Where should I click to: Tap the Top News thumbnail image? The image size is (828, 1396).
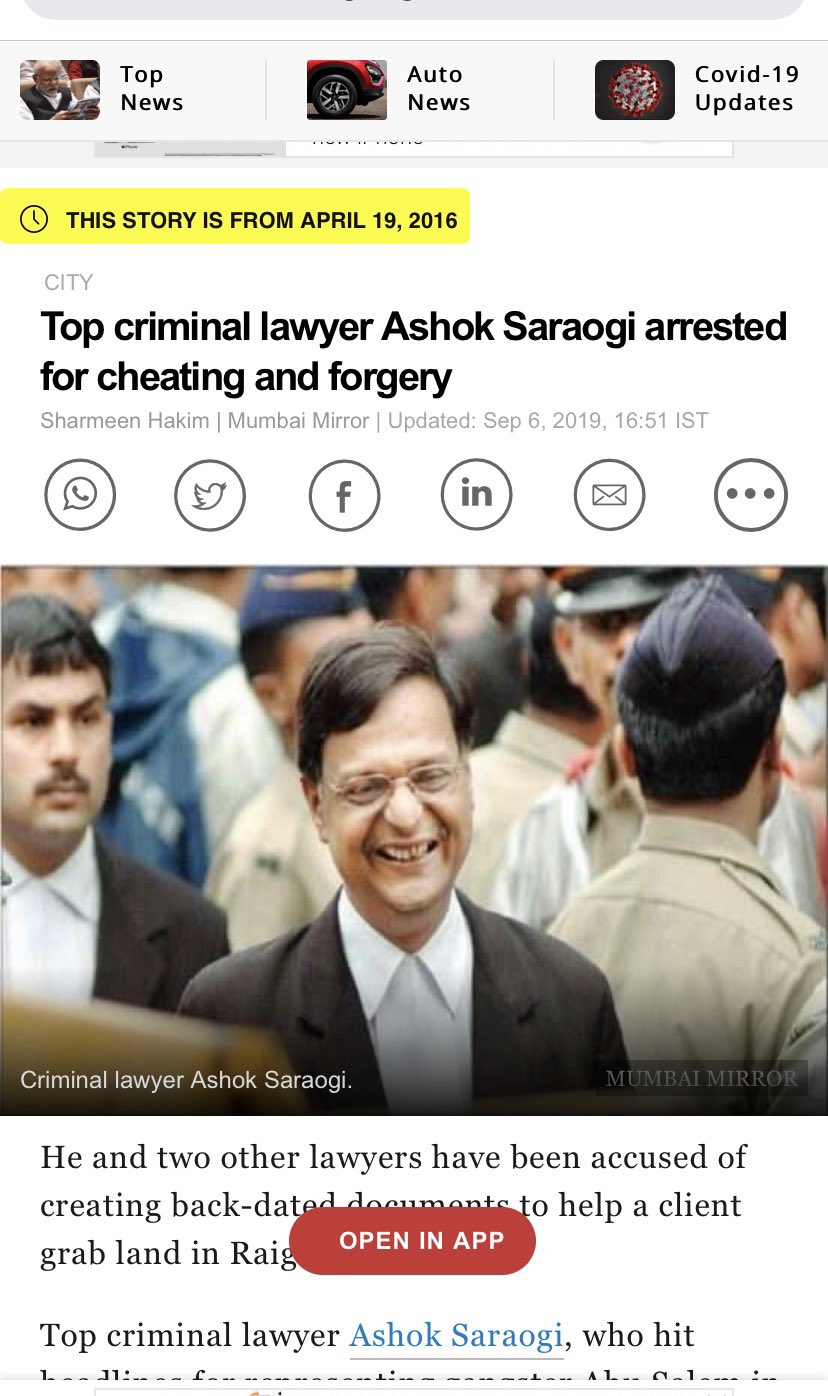[x=60, y=90]
